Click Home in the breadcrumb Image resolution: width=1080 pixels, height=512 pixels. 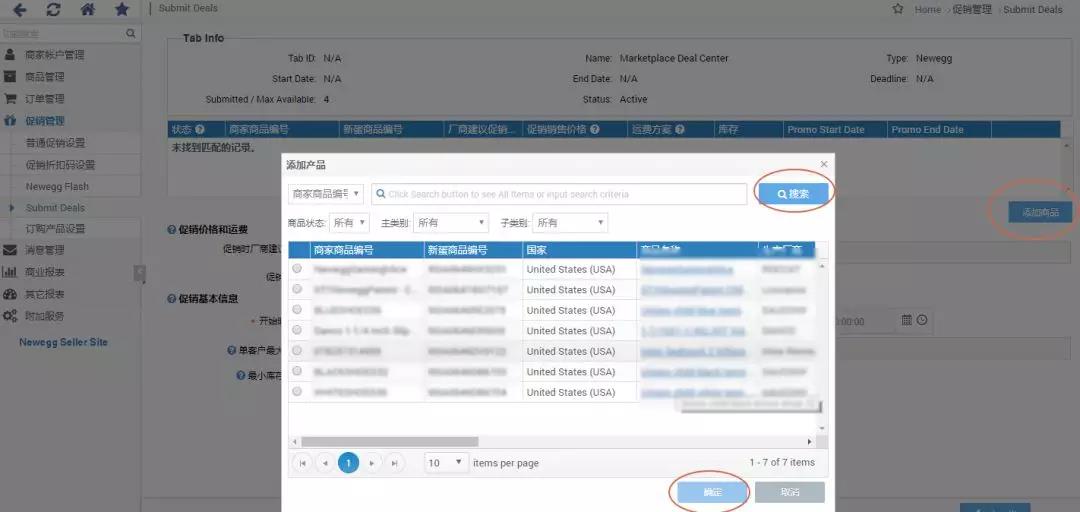tap(928, 10)
